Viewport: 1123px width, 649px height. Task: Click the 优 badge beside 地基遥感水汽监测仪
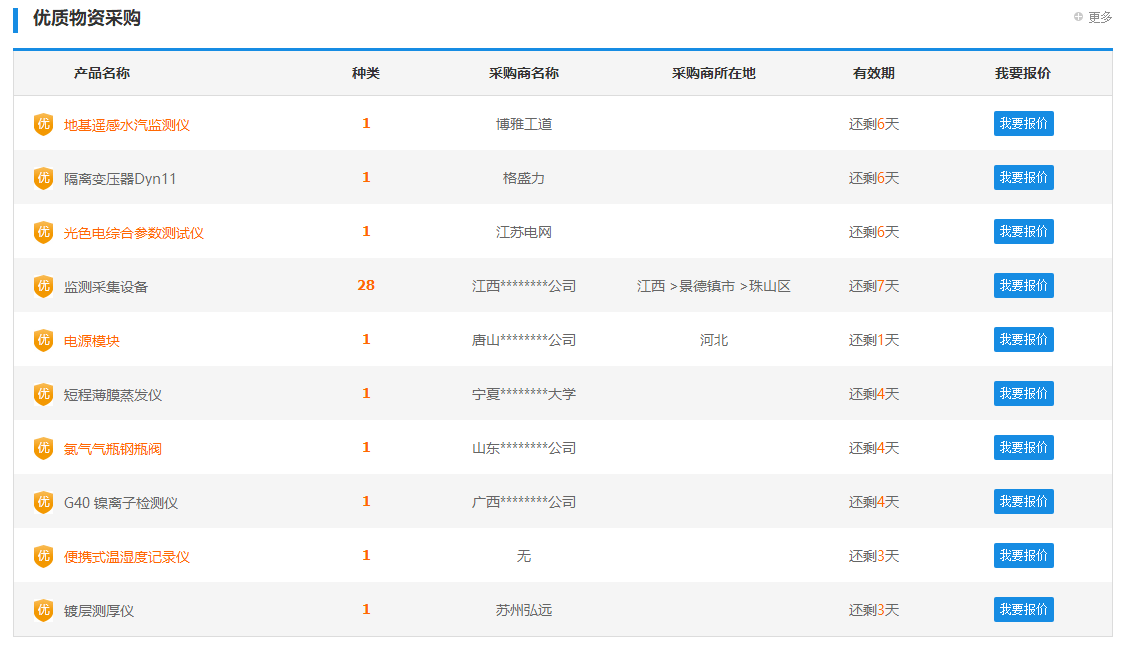pyautogui.click(x=43, y=124)
